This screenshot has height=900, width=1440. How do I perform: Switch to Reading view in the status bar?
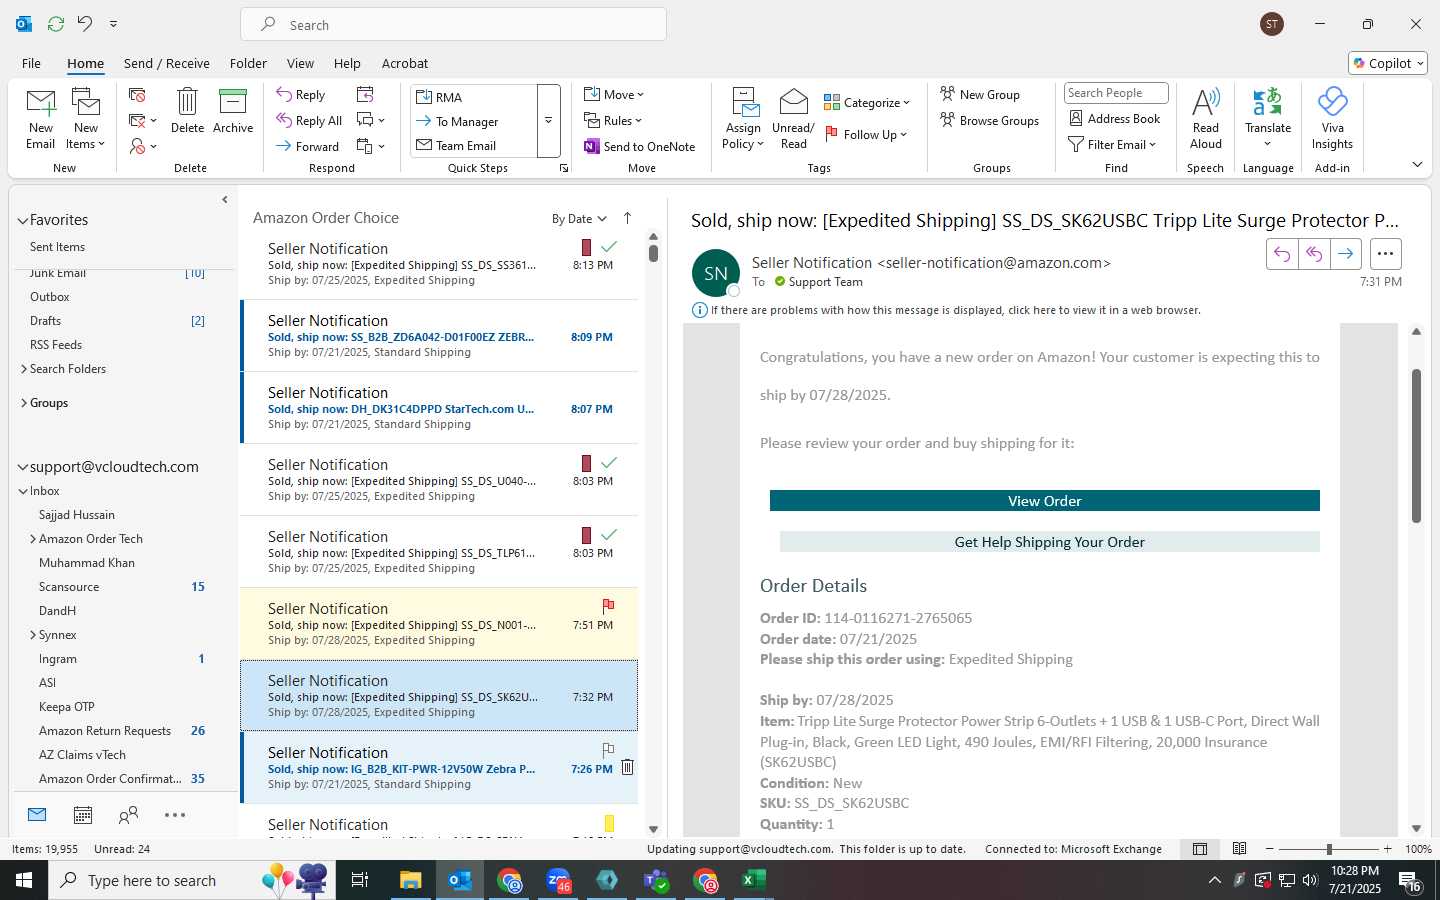[1239, 849]
